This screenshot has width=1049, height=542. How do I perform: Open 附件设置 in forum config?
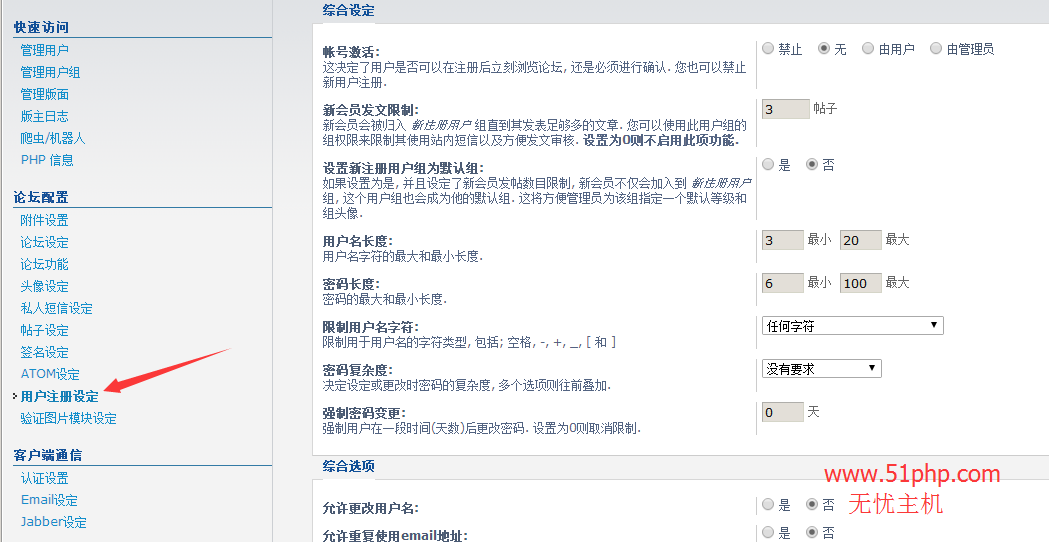[x=44, y=220]
